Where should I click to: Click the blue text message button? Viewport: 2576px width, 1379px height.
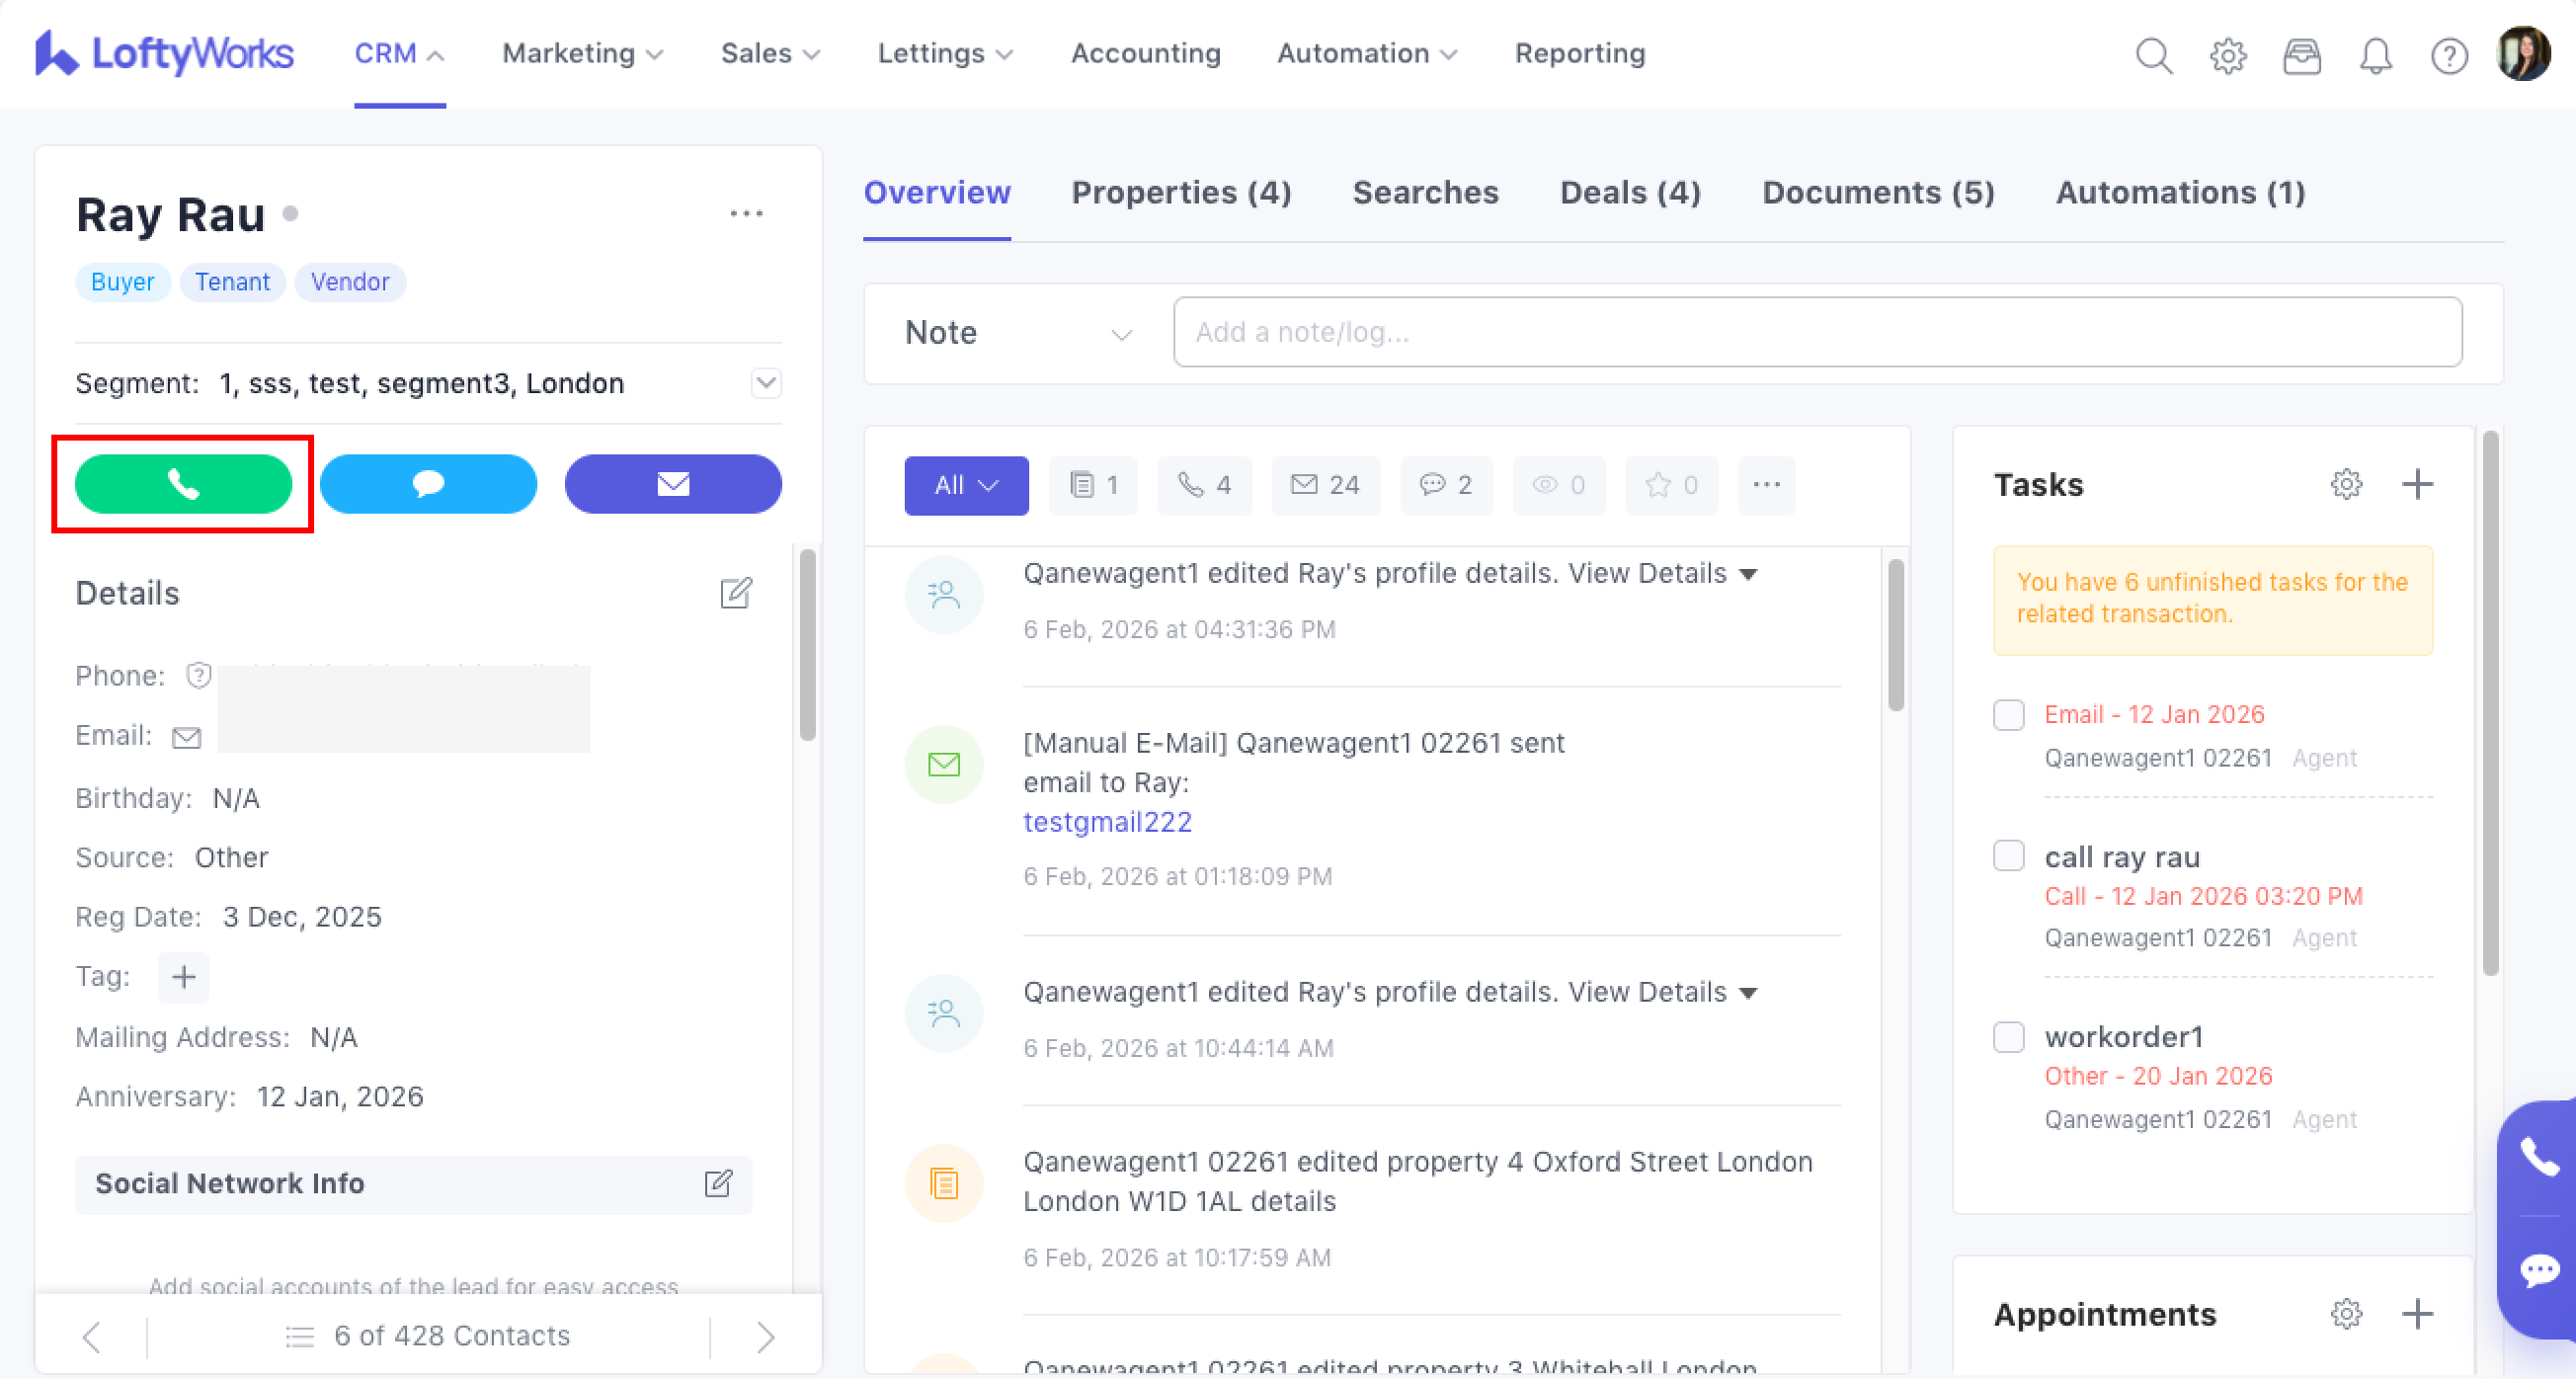[428, 484]
